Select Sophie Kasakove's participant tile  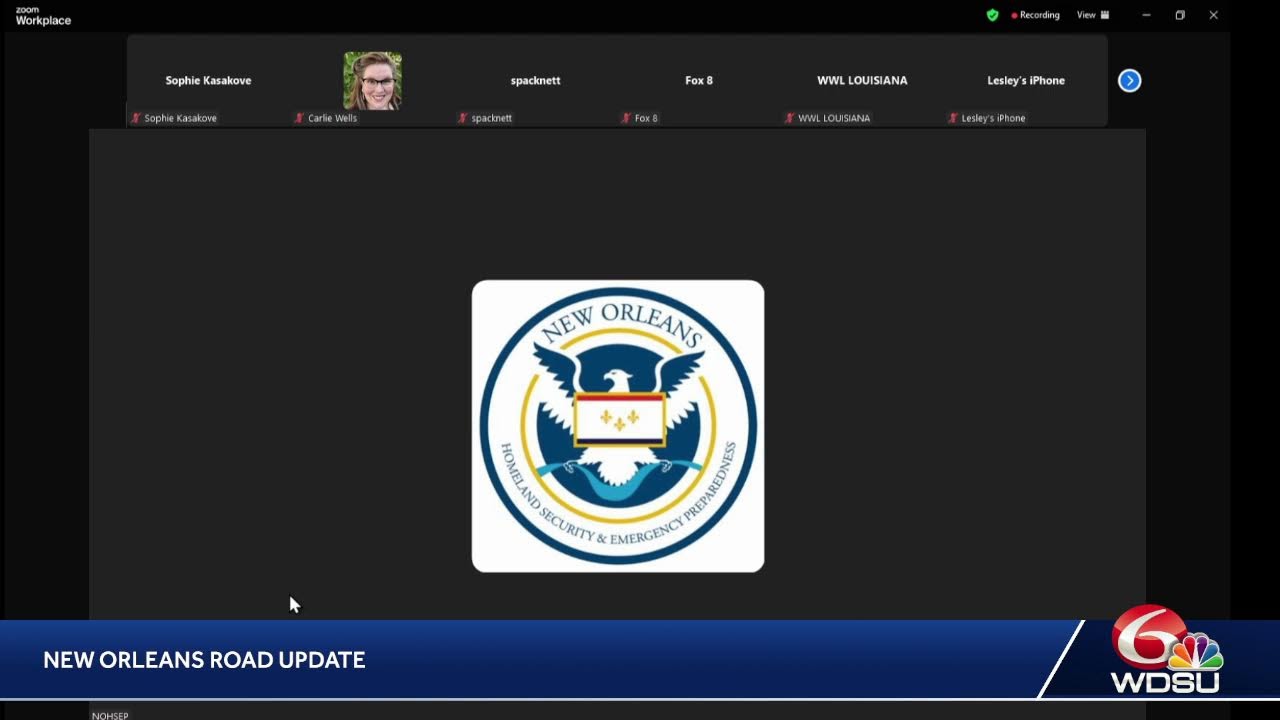(x=208, y=81)
